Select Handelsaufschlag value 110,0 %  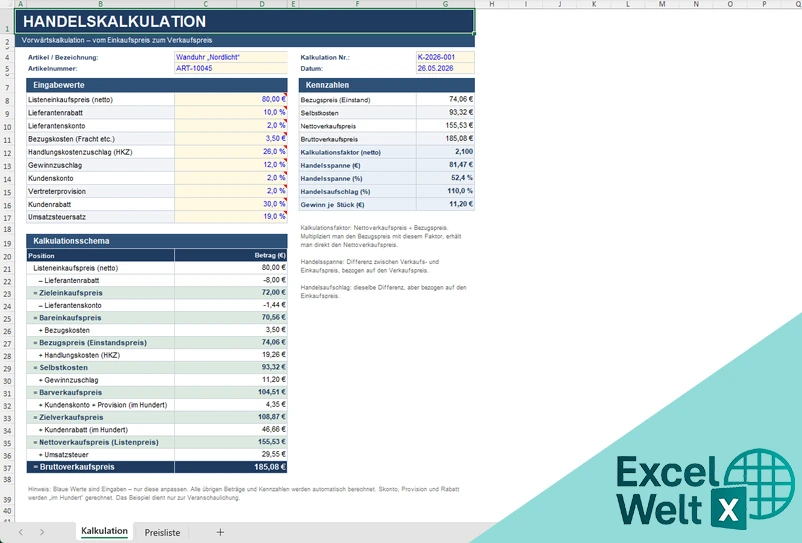pos(445,191)
